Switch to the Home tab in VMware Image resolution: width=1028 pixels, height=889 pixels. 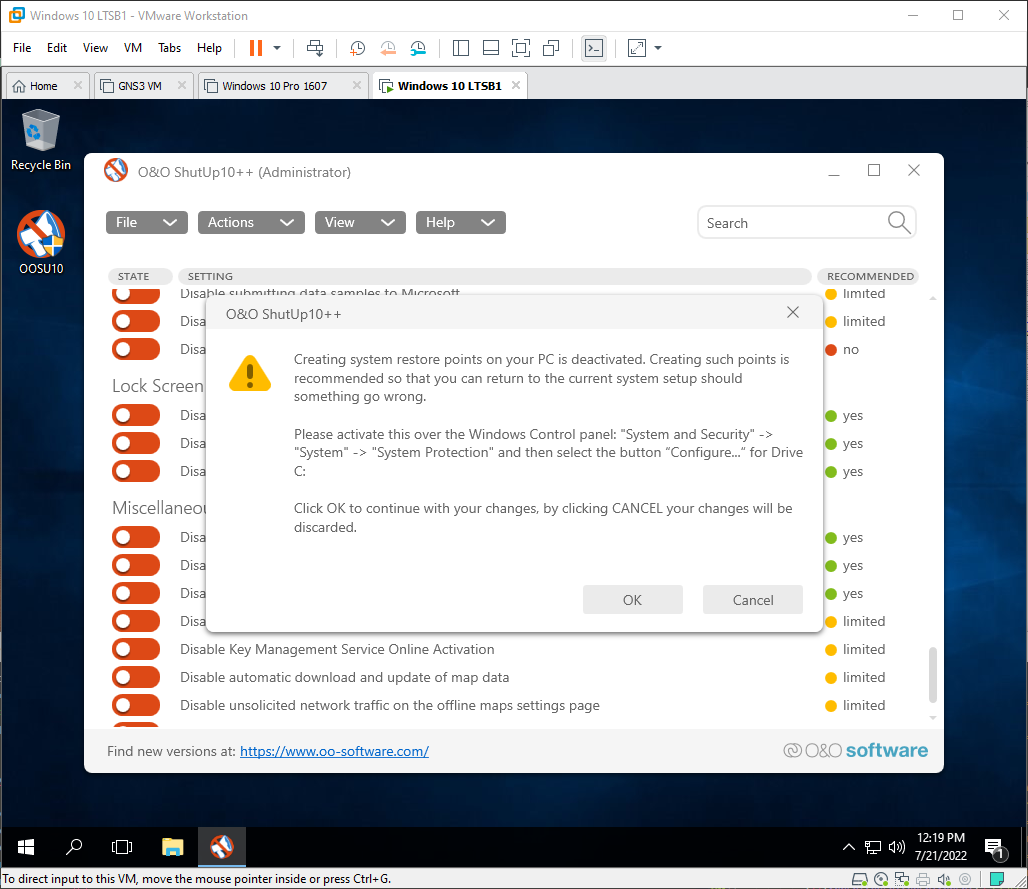[x=43, y=86]
